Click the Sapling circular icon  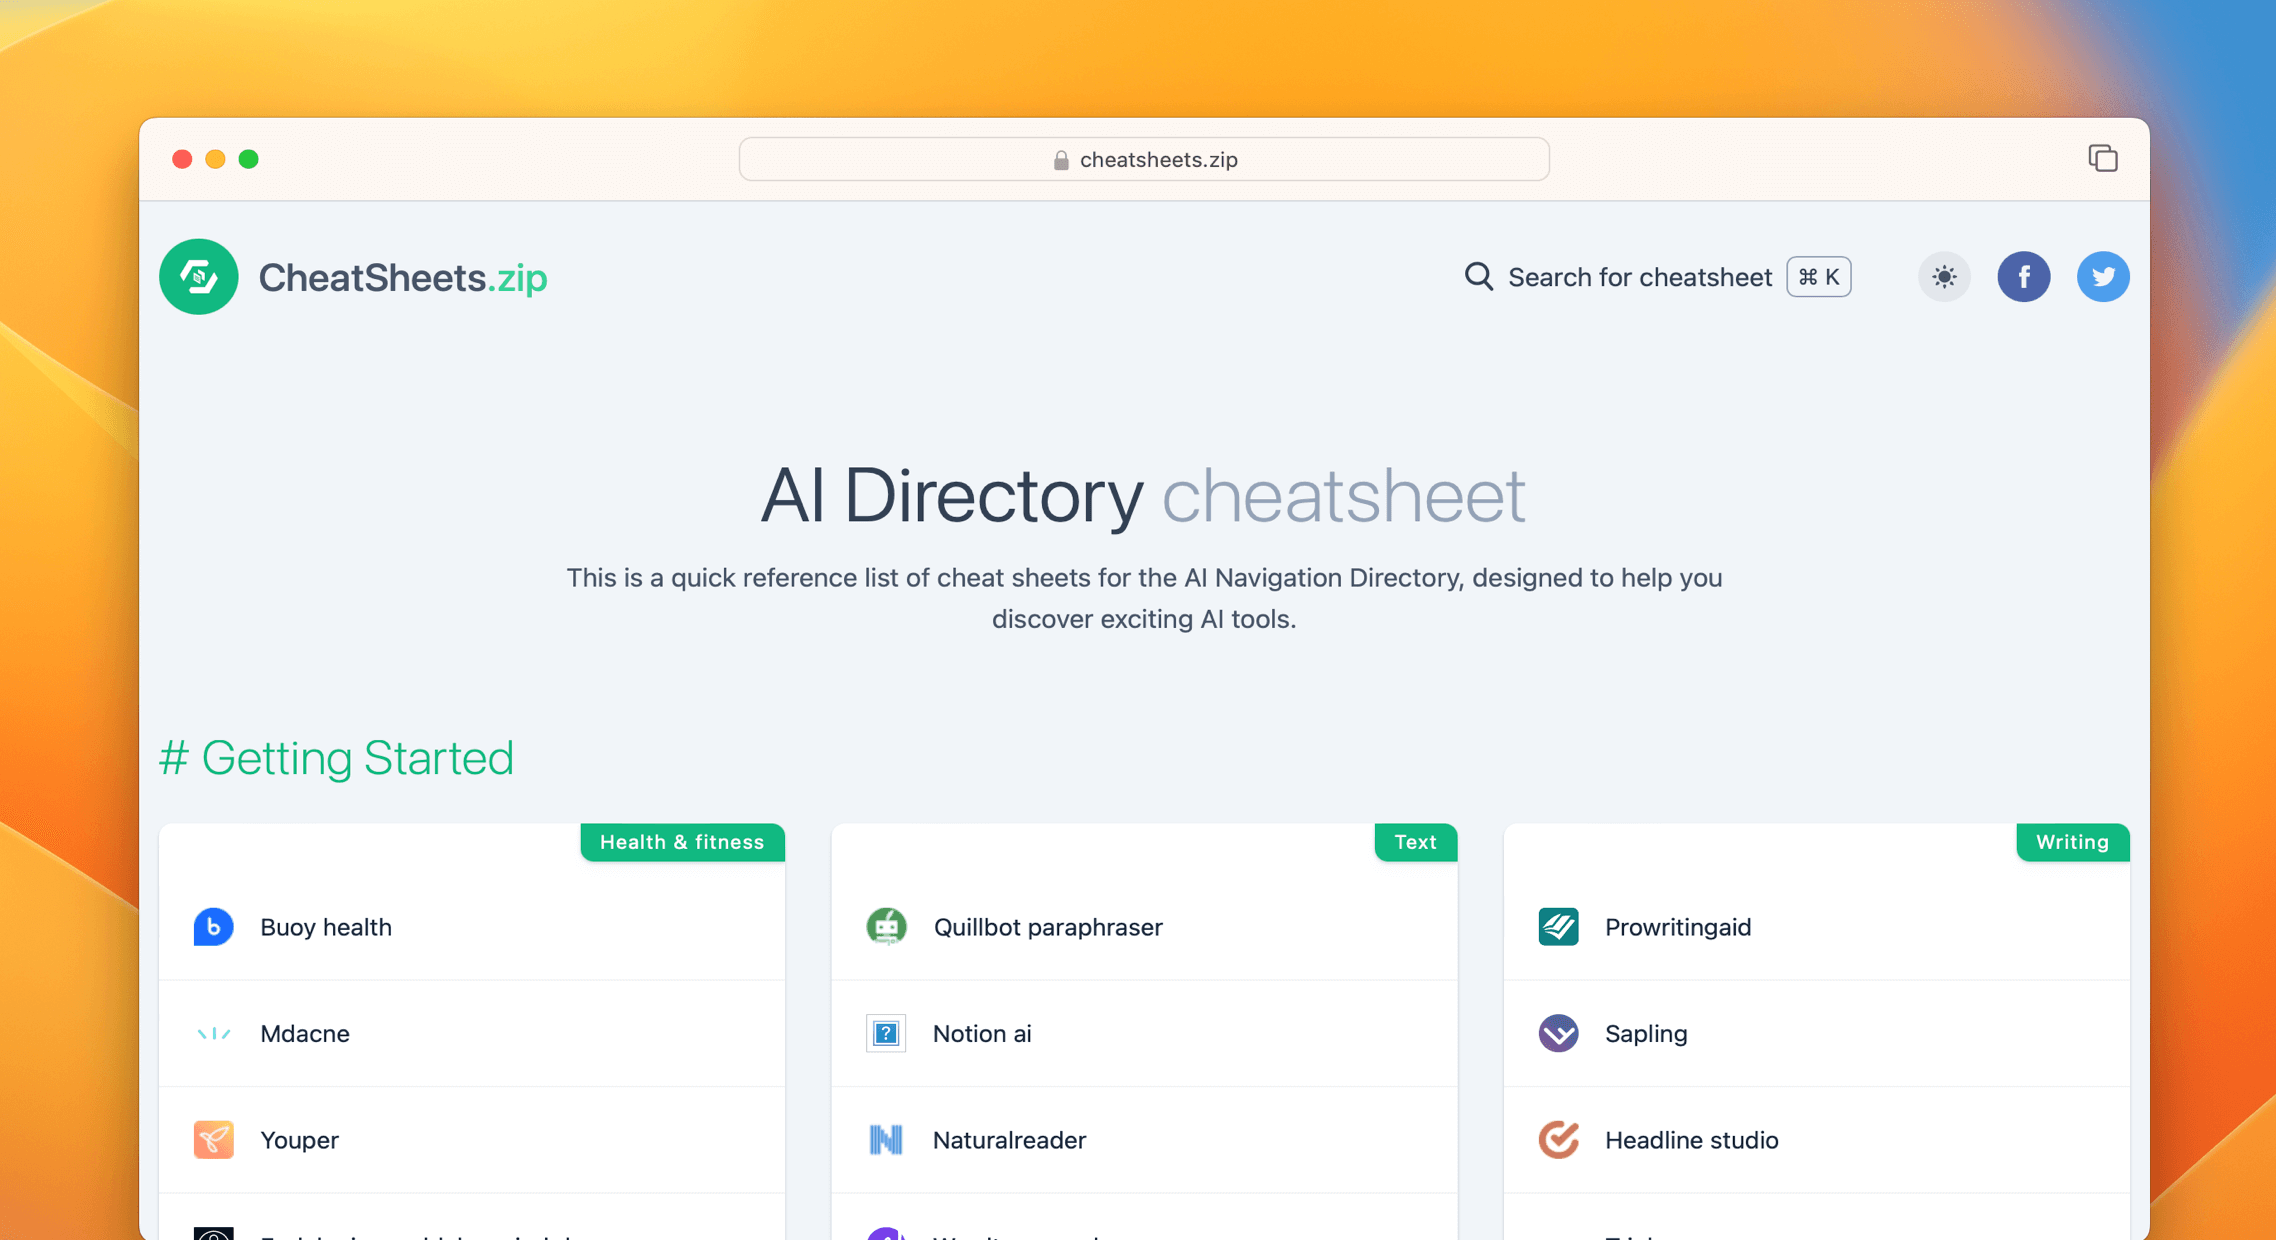(x=1557, y=1033)
